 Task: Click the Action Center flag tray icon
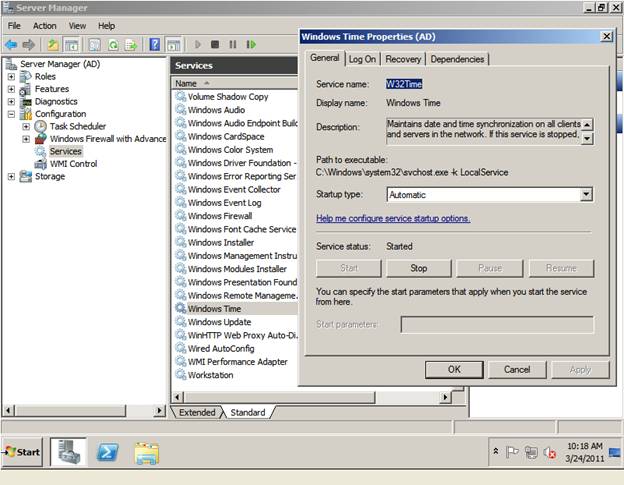[512, 452]
